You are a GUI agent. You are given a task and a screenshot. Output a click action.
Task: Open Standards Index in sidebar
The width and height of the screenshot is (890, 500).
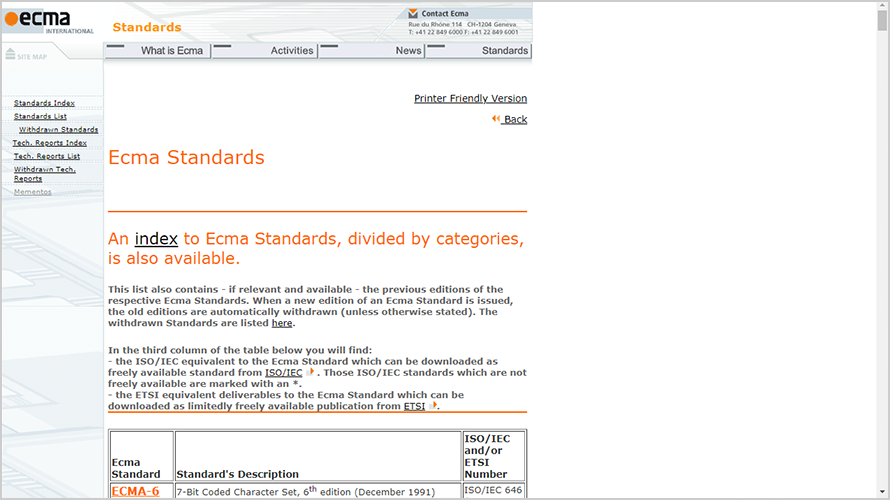point(44,103)
